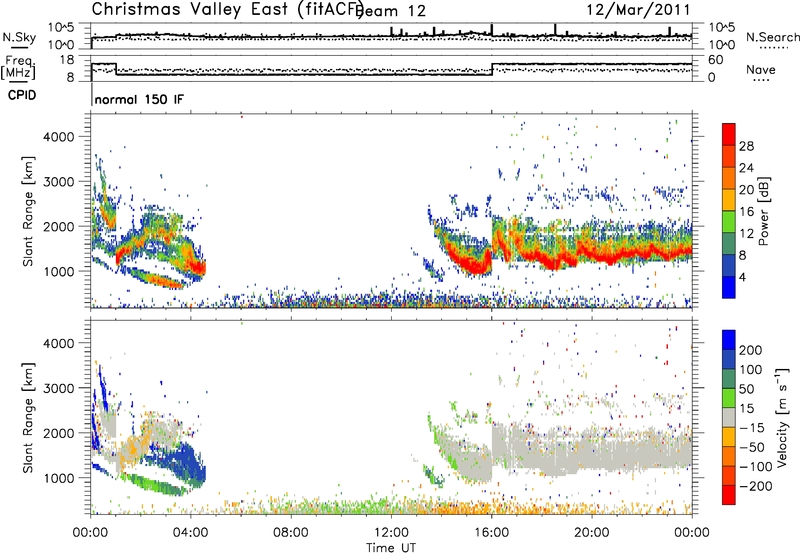The height and width of the screenshot is (554, 800).
Task: Click the 'normal 150 IF' CPID text
Action: pyautogui.click(x=139, y=99)
